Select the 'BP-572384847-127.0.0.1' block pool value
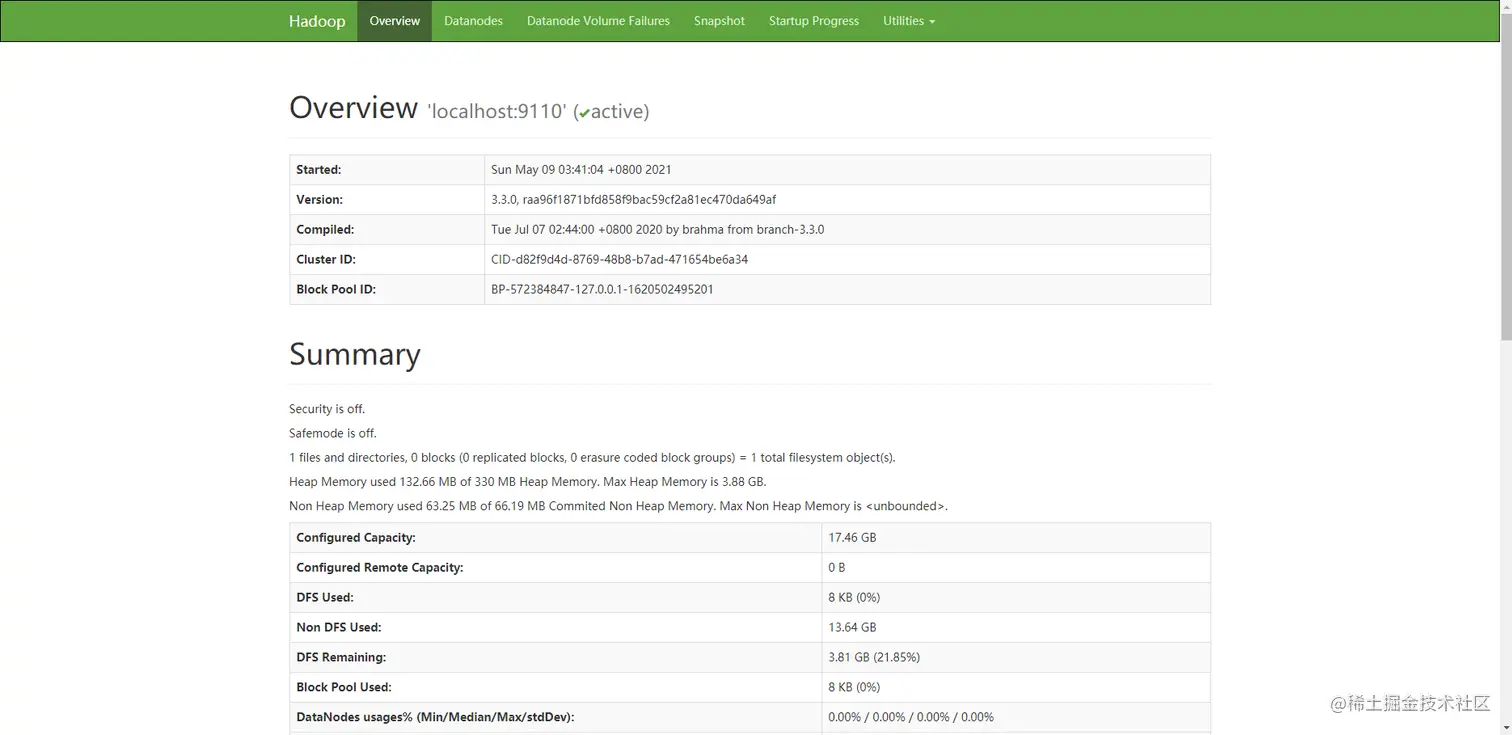 tap(602, 290)
